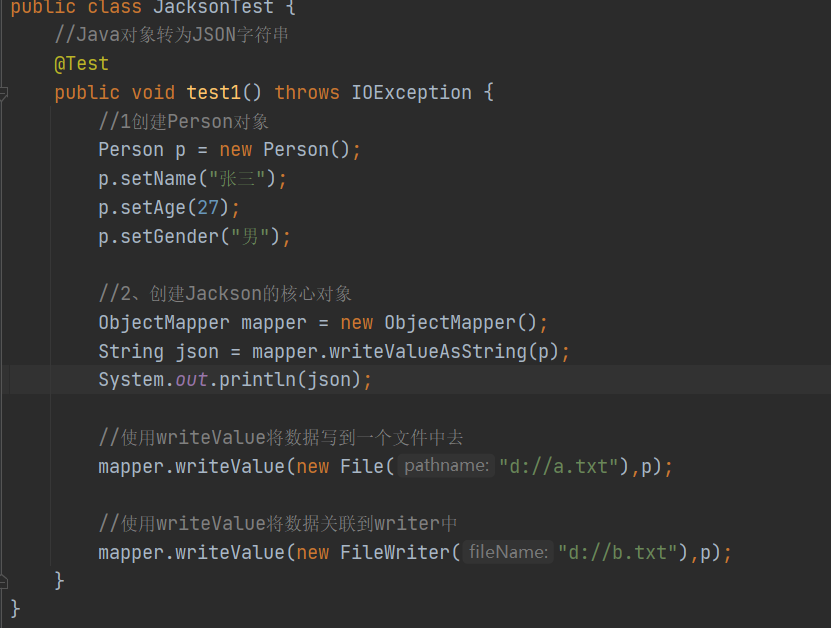Click the string "男" in setGender
Screen dimensions: 831x628
[251, 236]
